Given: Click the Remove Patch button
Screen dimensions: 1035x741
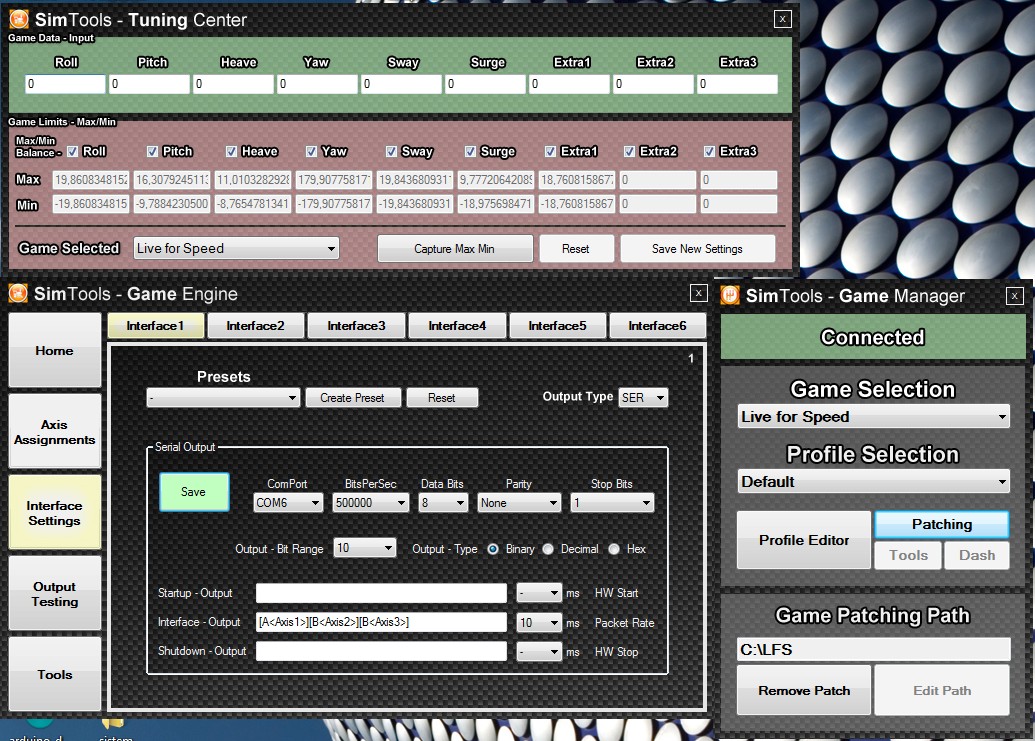Looking at the screenshot, I should [804, 690].
